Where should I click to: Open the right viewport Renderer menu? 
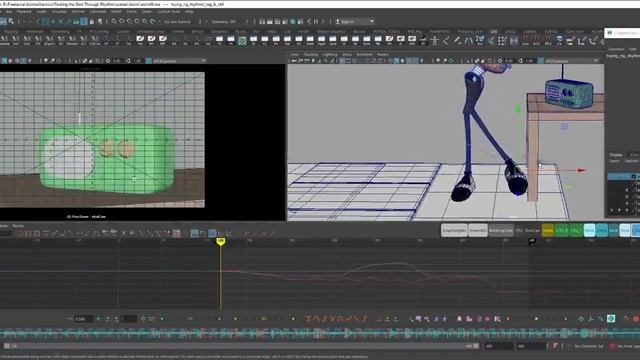364,54
